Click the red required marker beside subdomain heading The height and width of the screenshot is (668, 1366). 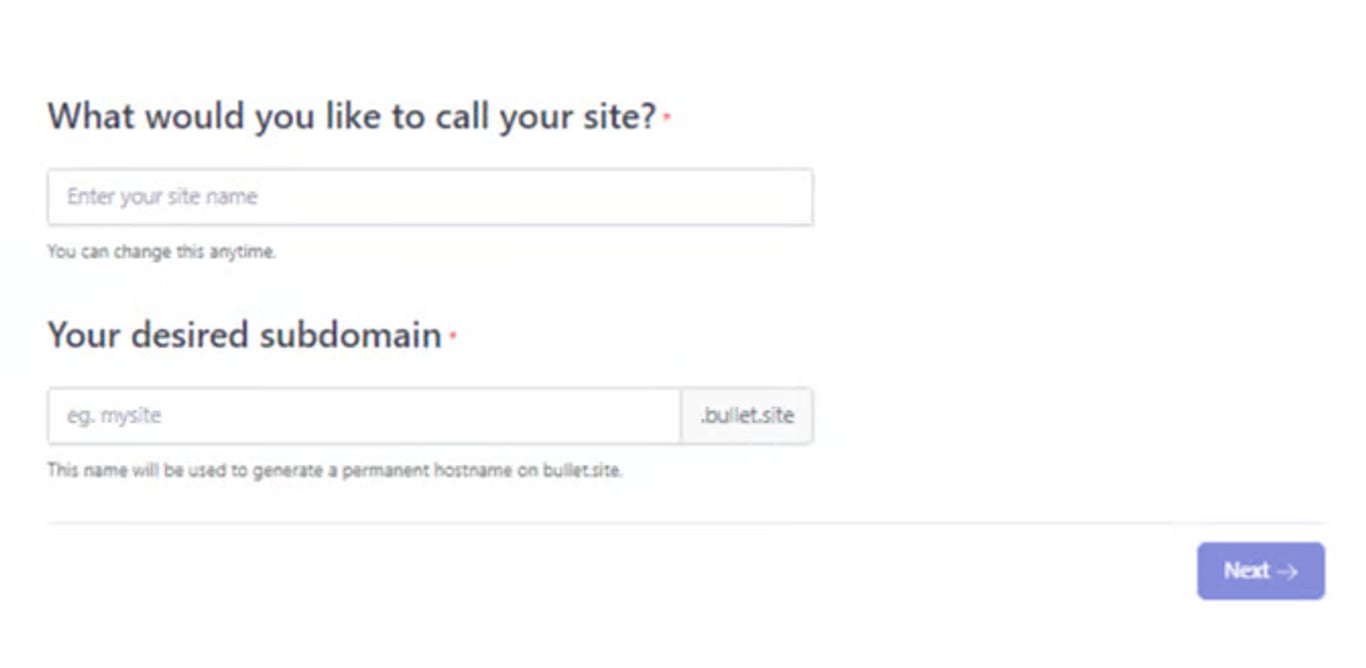pos(452,336)
